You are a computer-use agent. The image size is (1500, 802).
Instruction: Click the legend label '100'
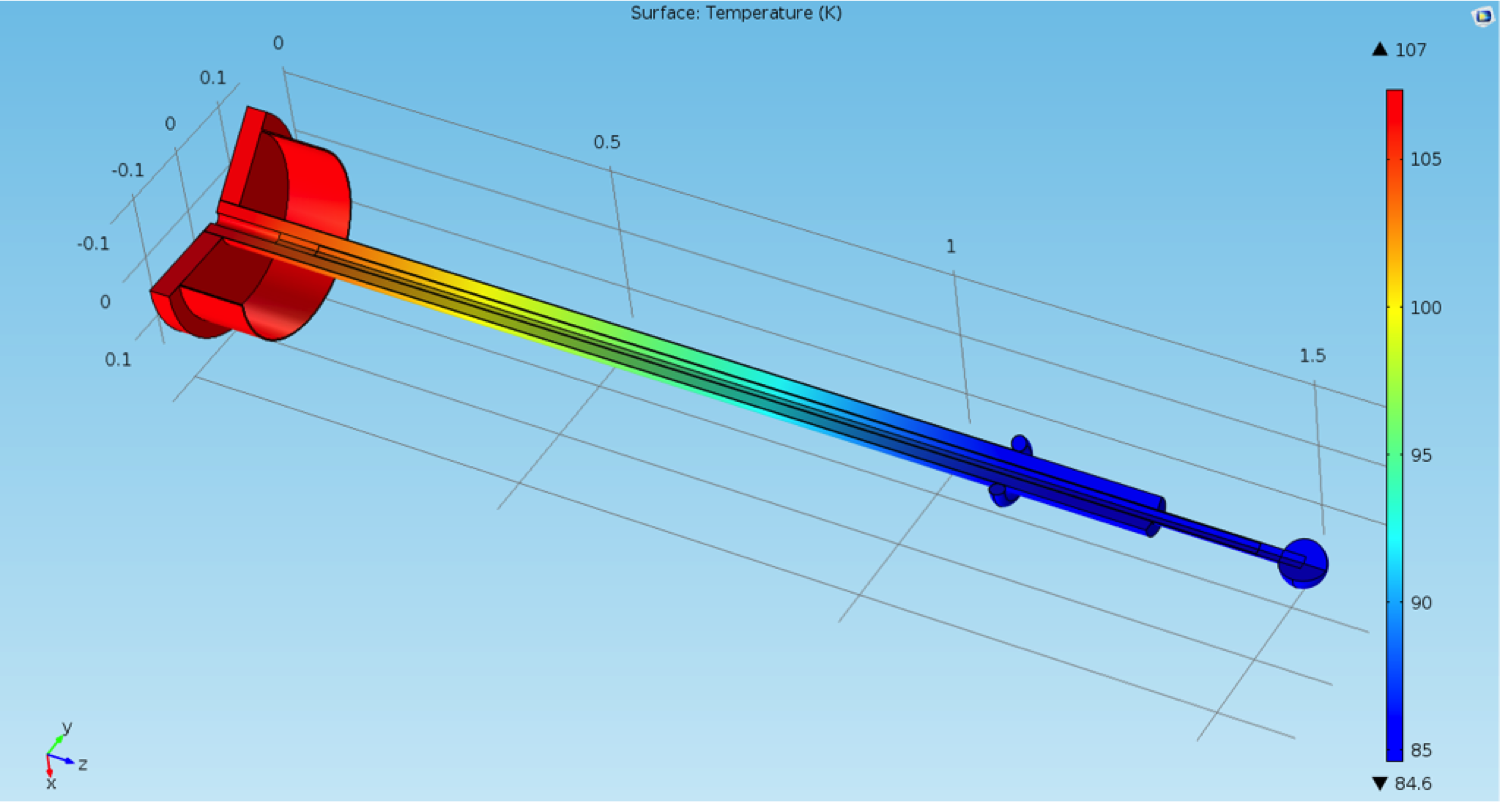pyautogui.click(x=1427, y=308)
